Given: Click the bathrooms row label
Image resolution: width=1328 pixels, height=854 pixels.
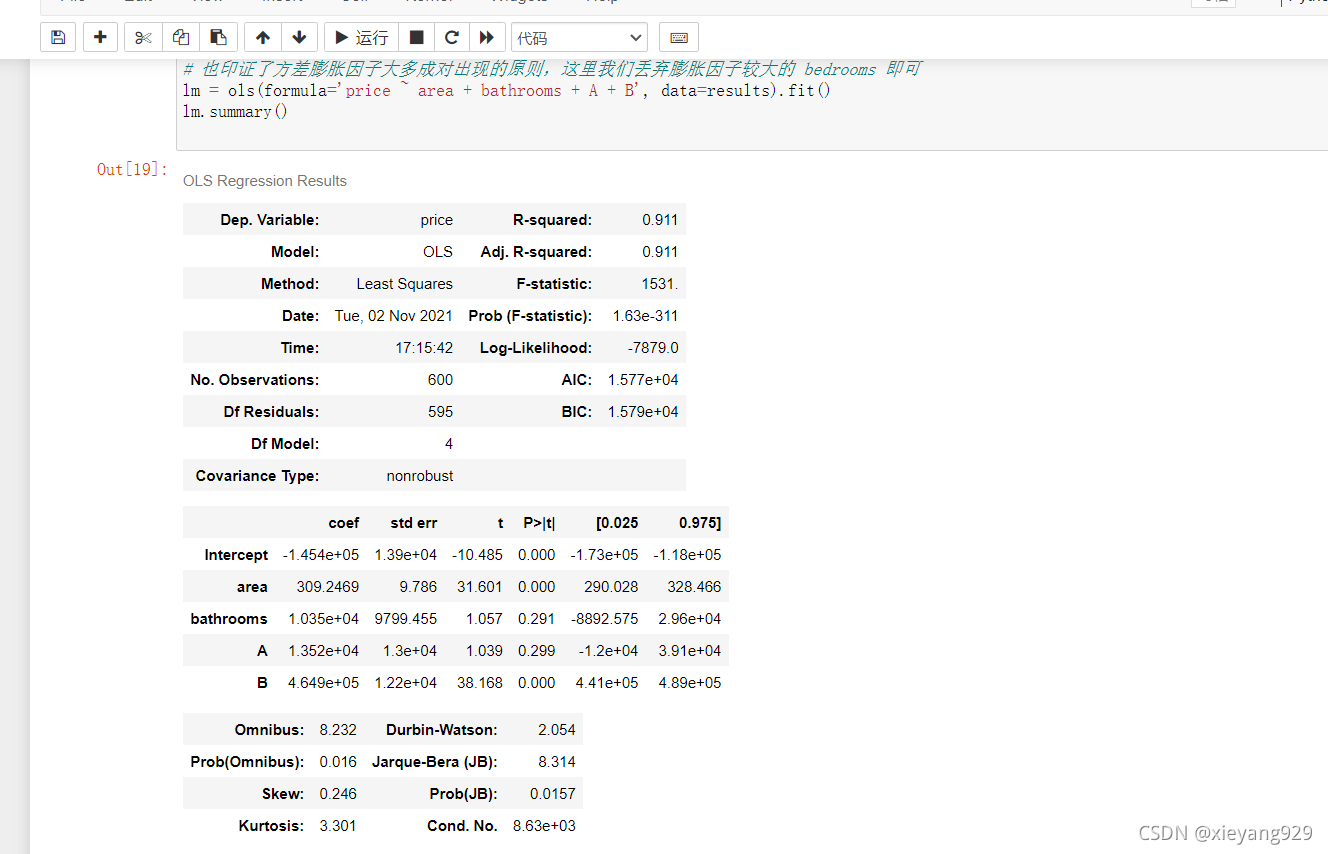Looking at the screenshot, I should click(x=229, y=619).
